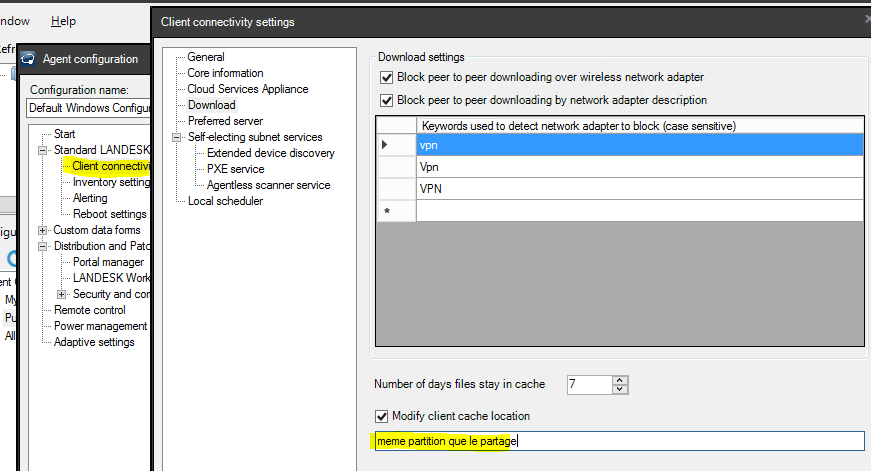This screenshot has height=471, width=871.
Task: Toggle Block peer downloading by adapter description
Action: (386, 100)
